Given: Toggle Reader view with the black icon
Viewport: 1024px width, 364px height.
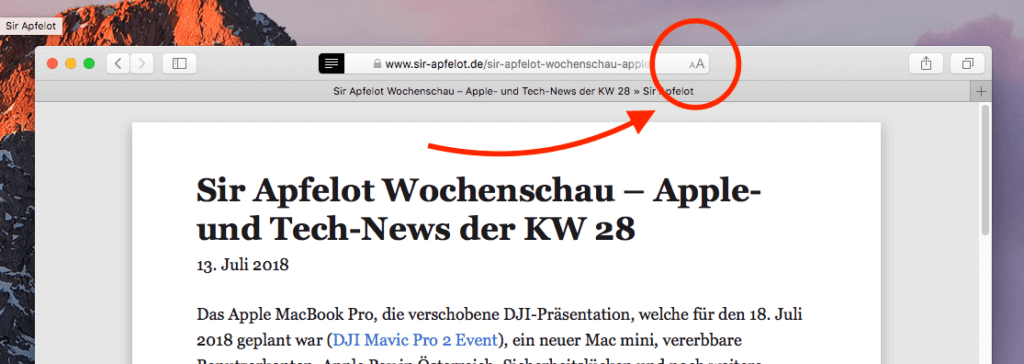Looking at the screenshot, I should click(332, 63).
